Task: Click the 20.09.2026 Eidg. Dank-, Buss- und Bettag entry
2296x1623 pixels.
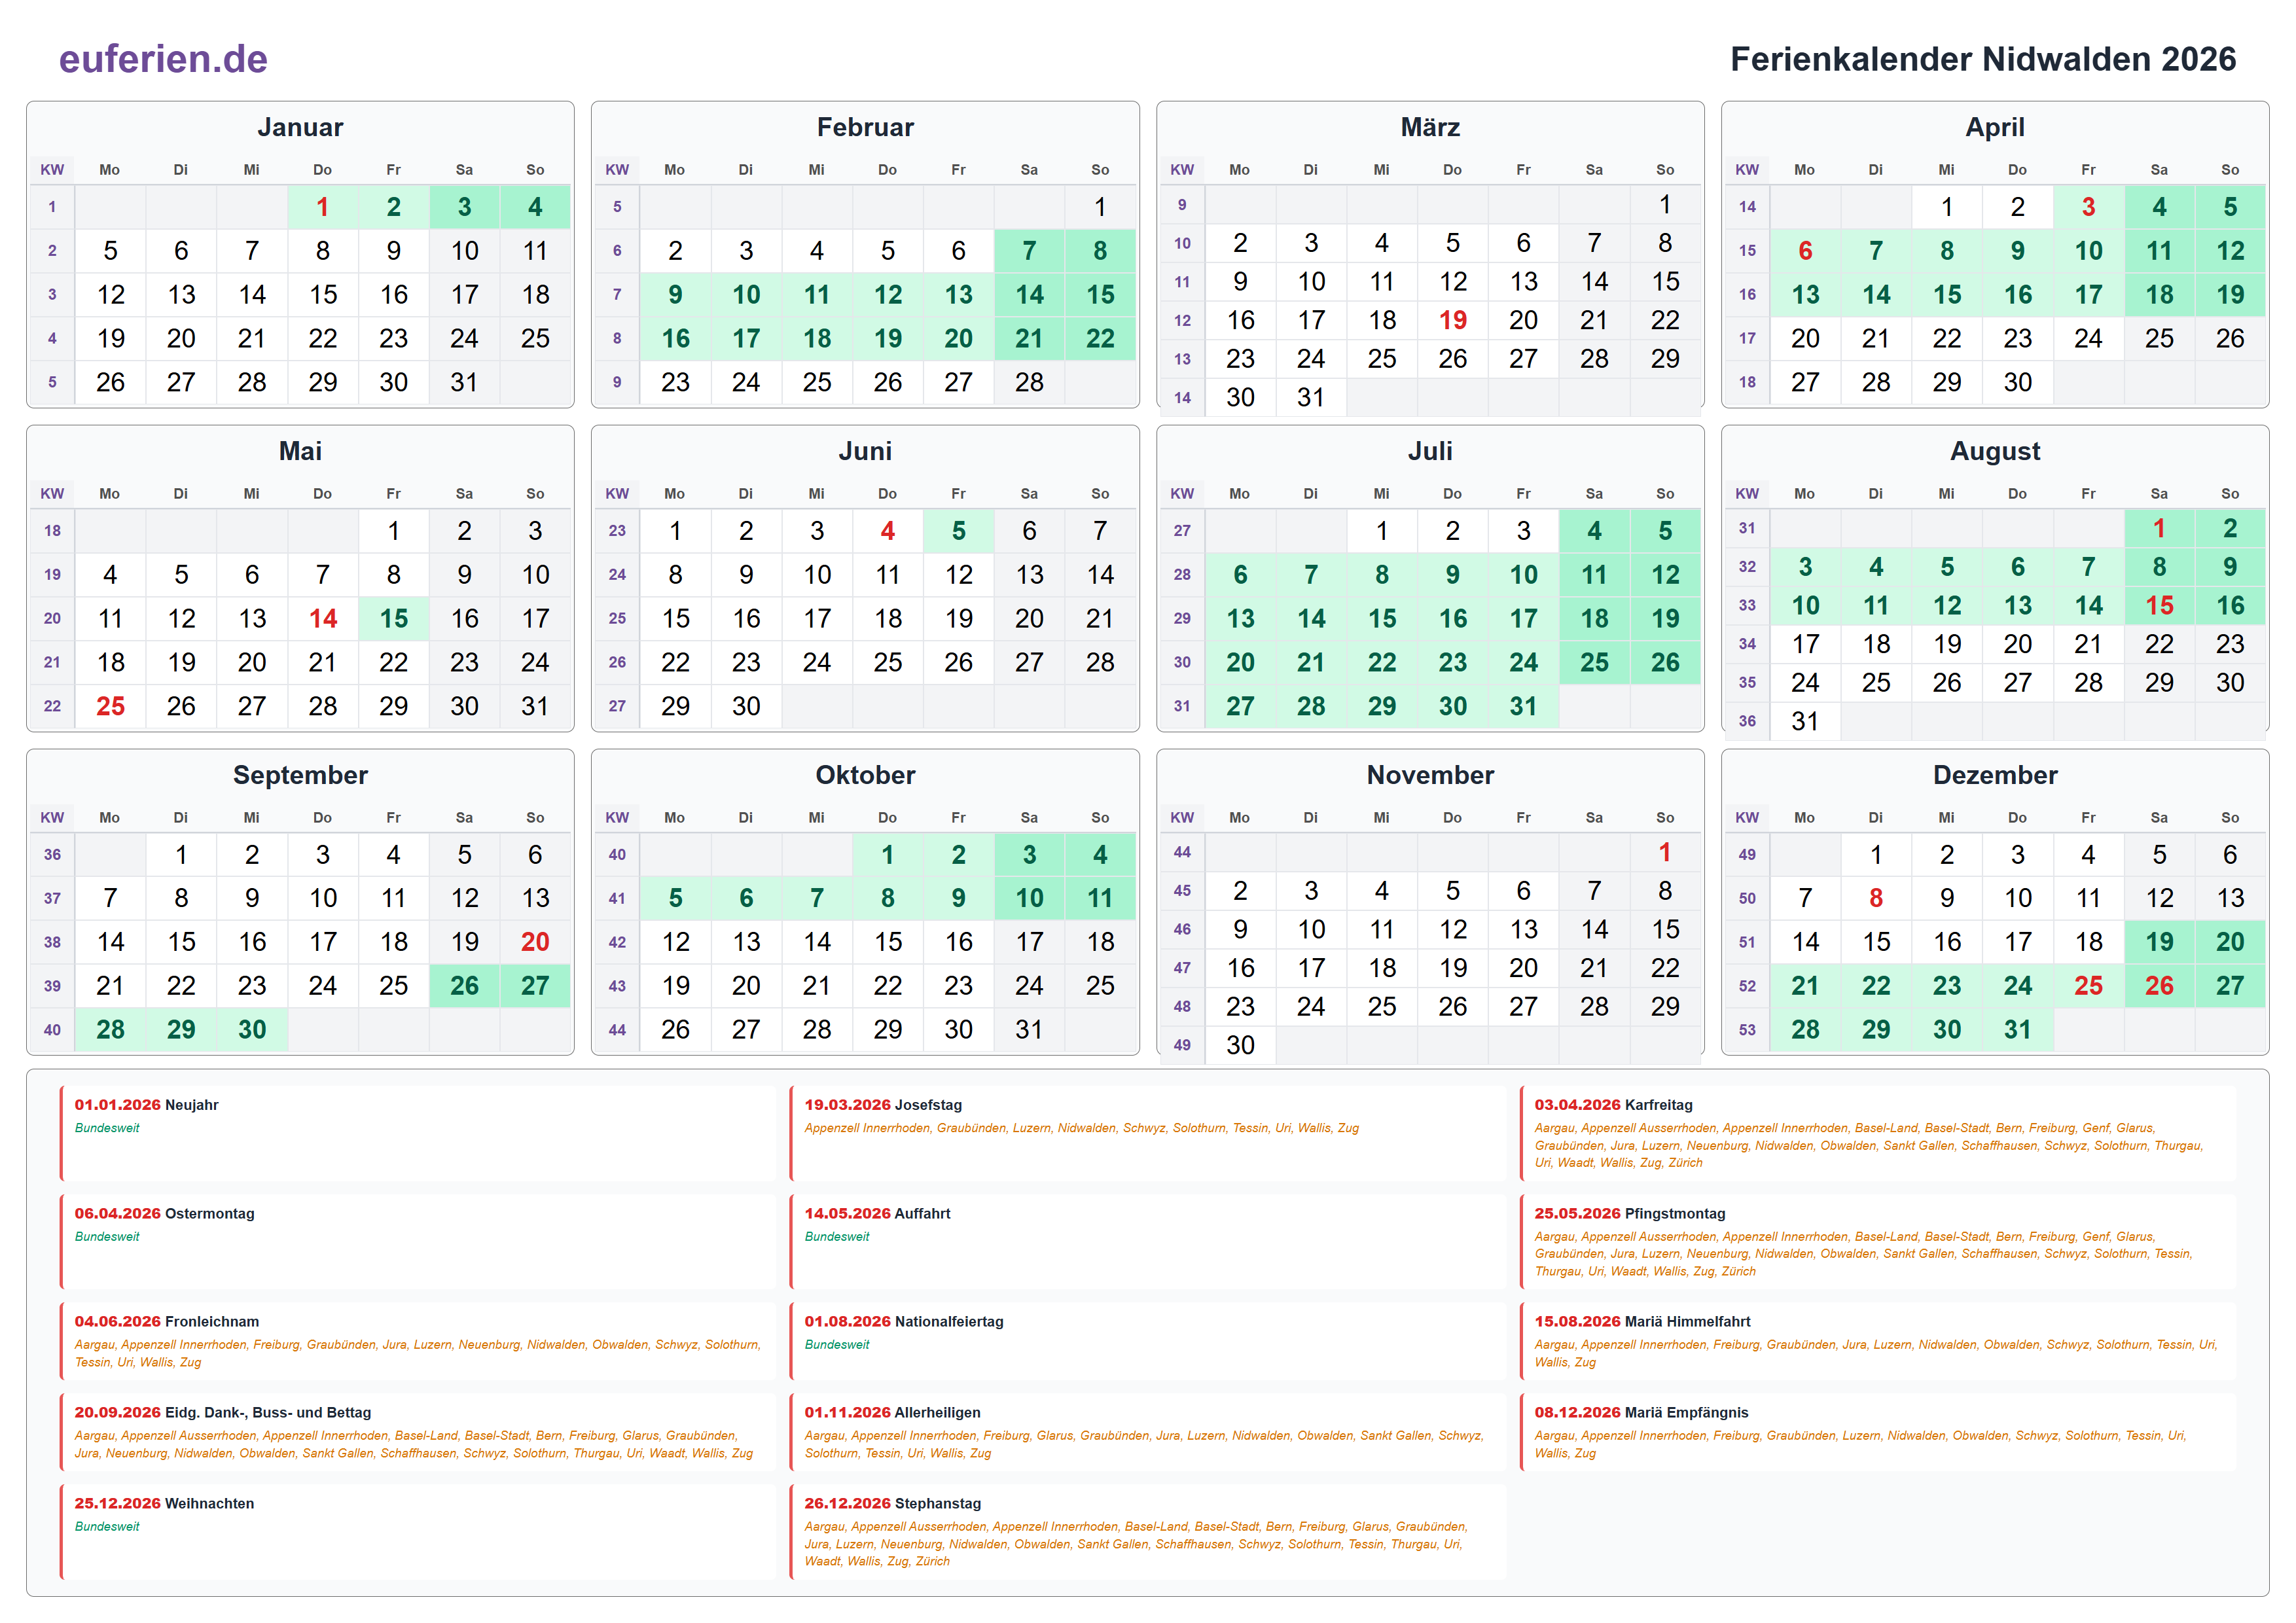Action: [x=419, y=1433]
